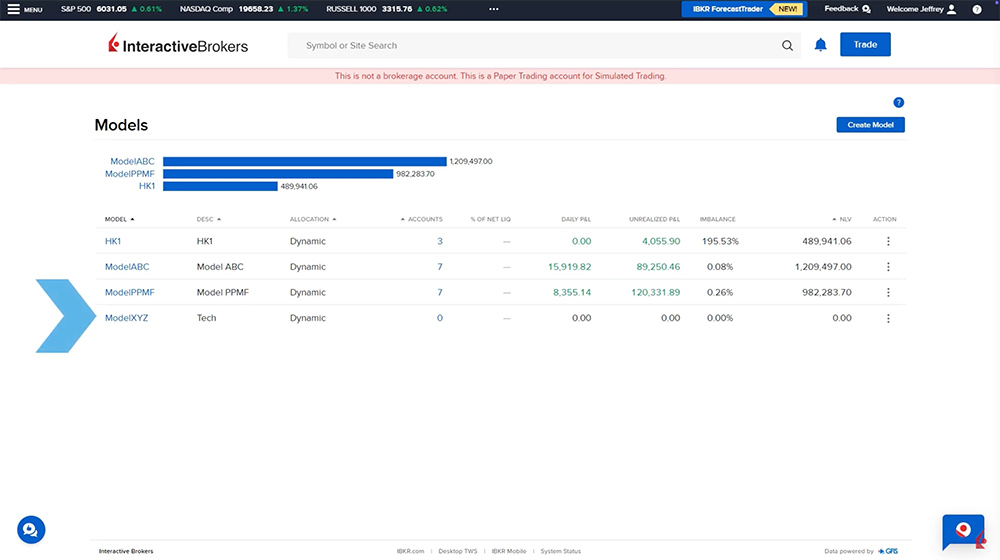Sort by % OF NET LIQ column header

pyautogui.click(x=490, y=219)
